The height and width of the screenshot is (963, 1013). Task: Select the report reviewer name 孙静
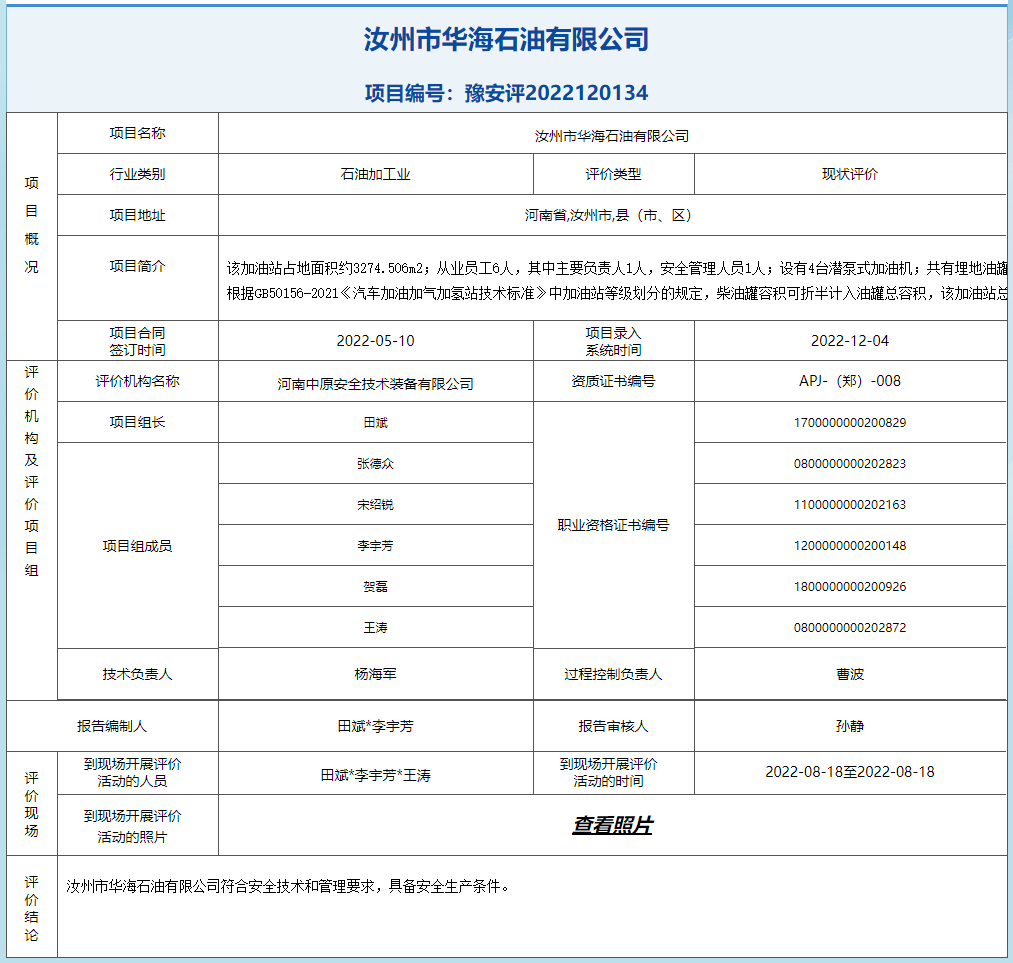tap(849, 726)
